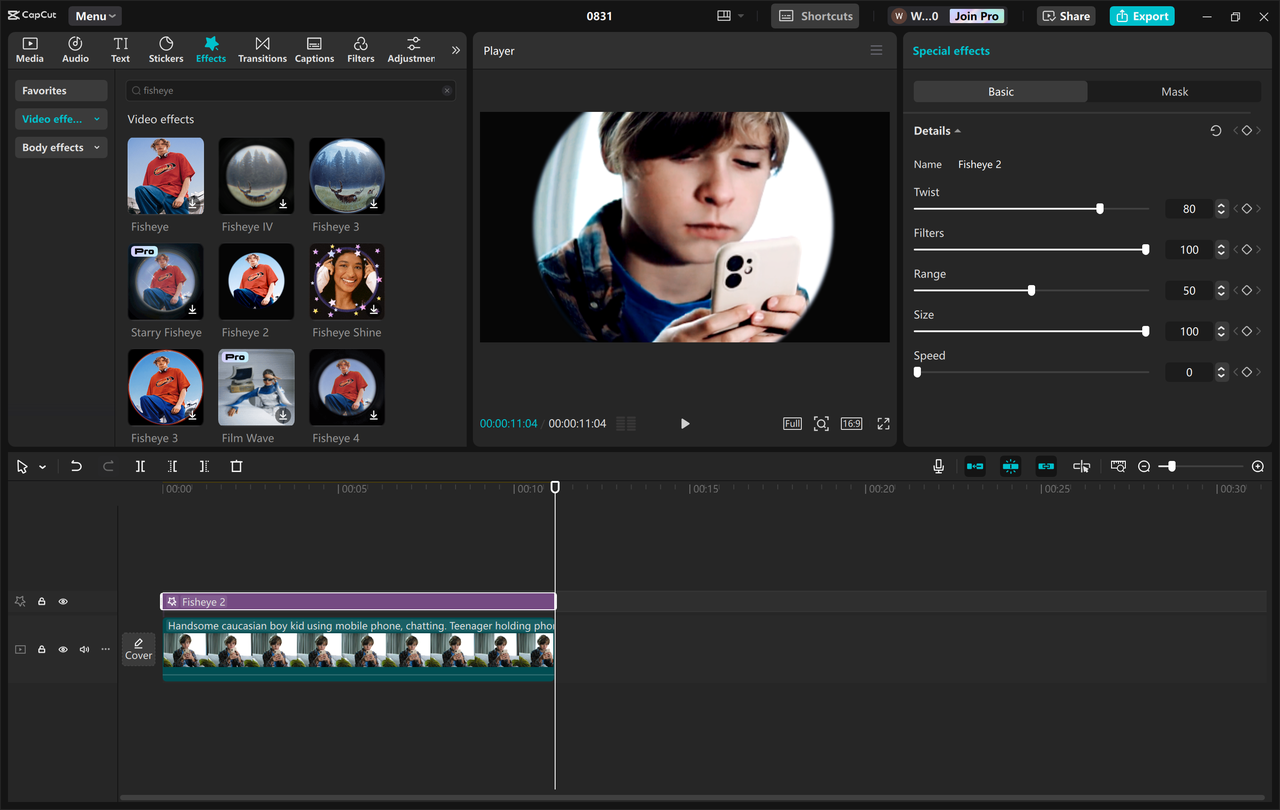Open the Media tab
1280x810 pixels.
(30, 50)
